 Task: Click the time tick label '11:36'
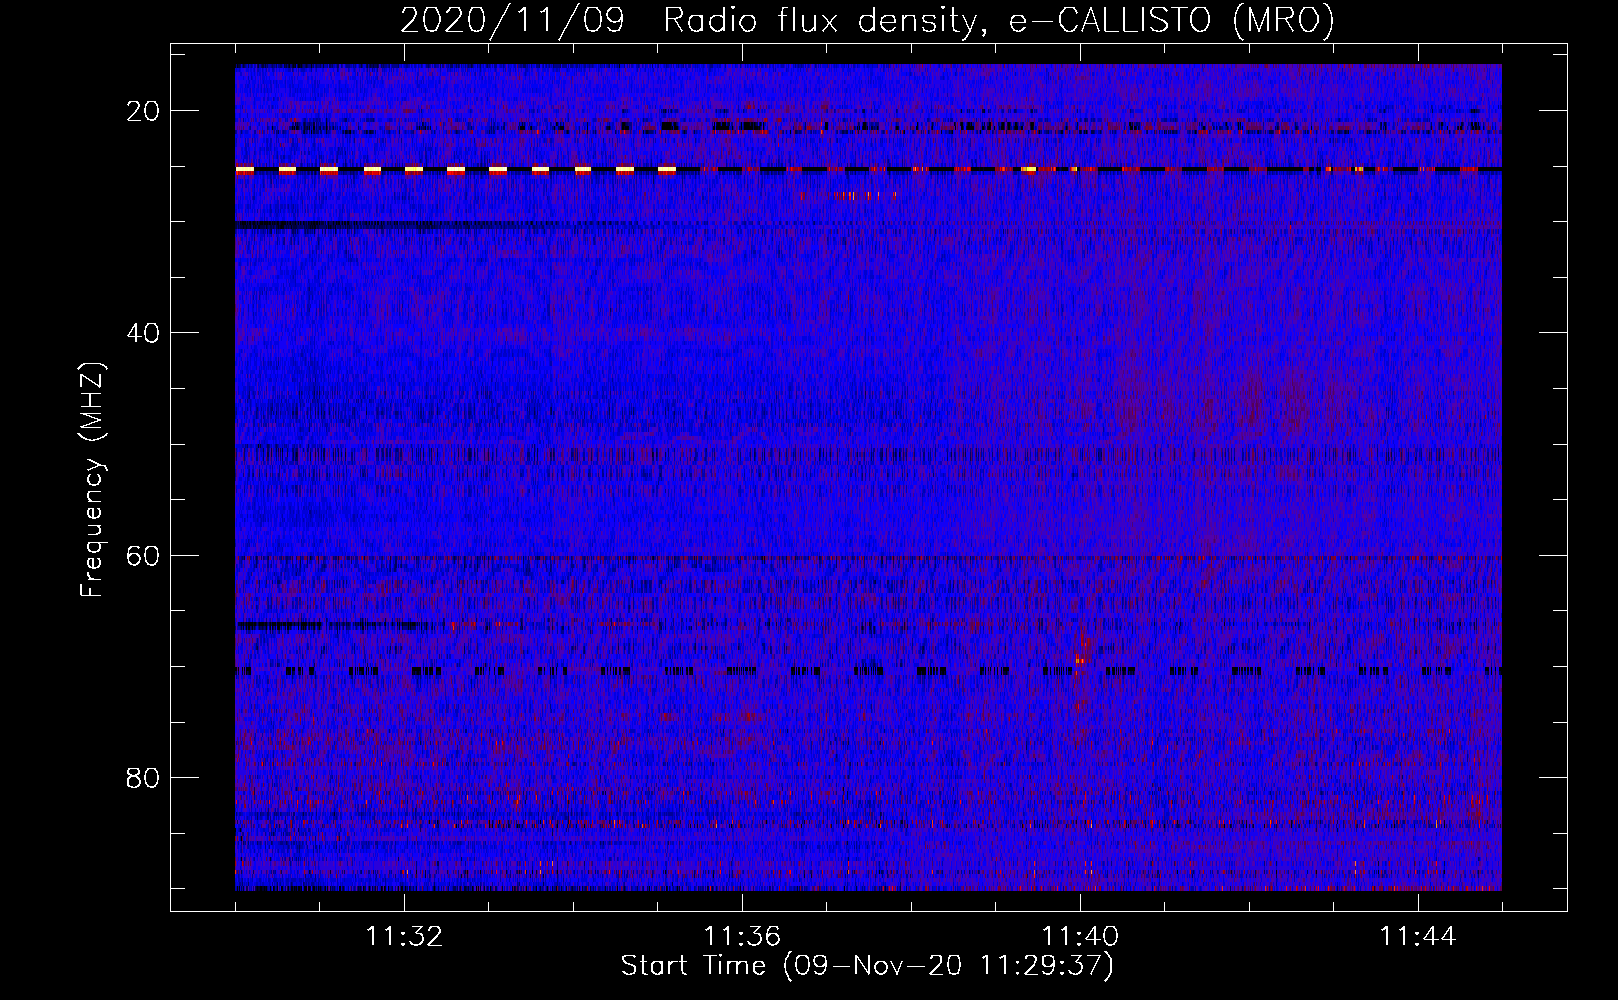click(742, 937)
